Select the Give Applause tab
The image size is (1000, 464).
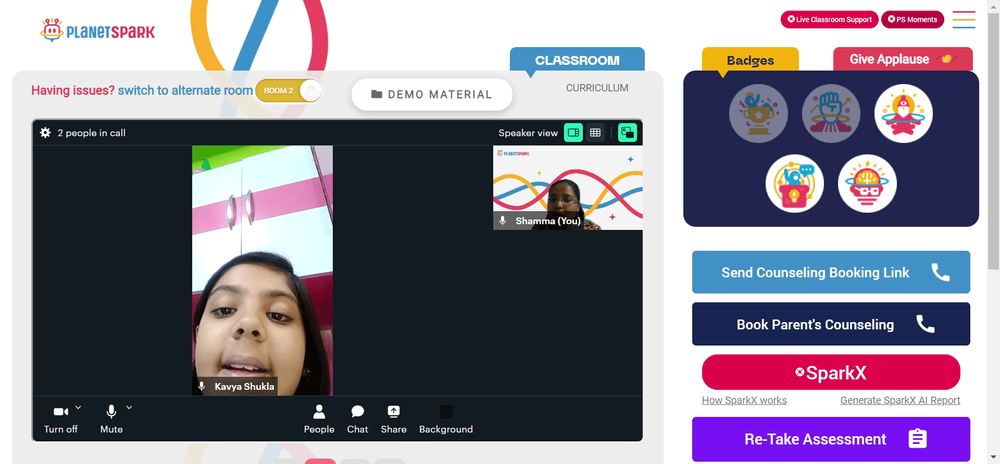pos(902,59)
